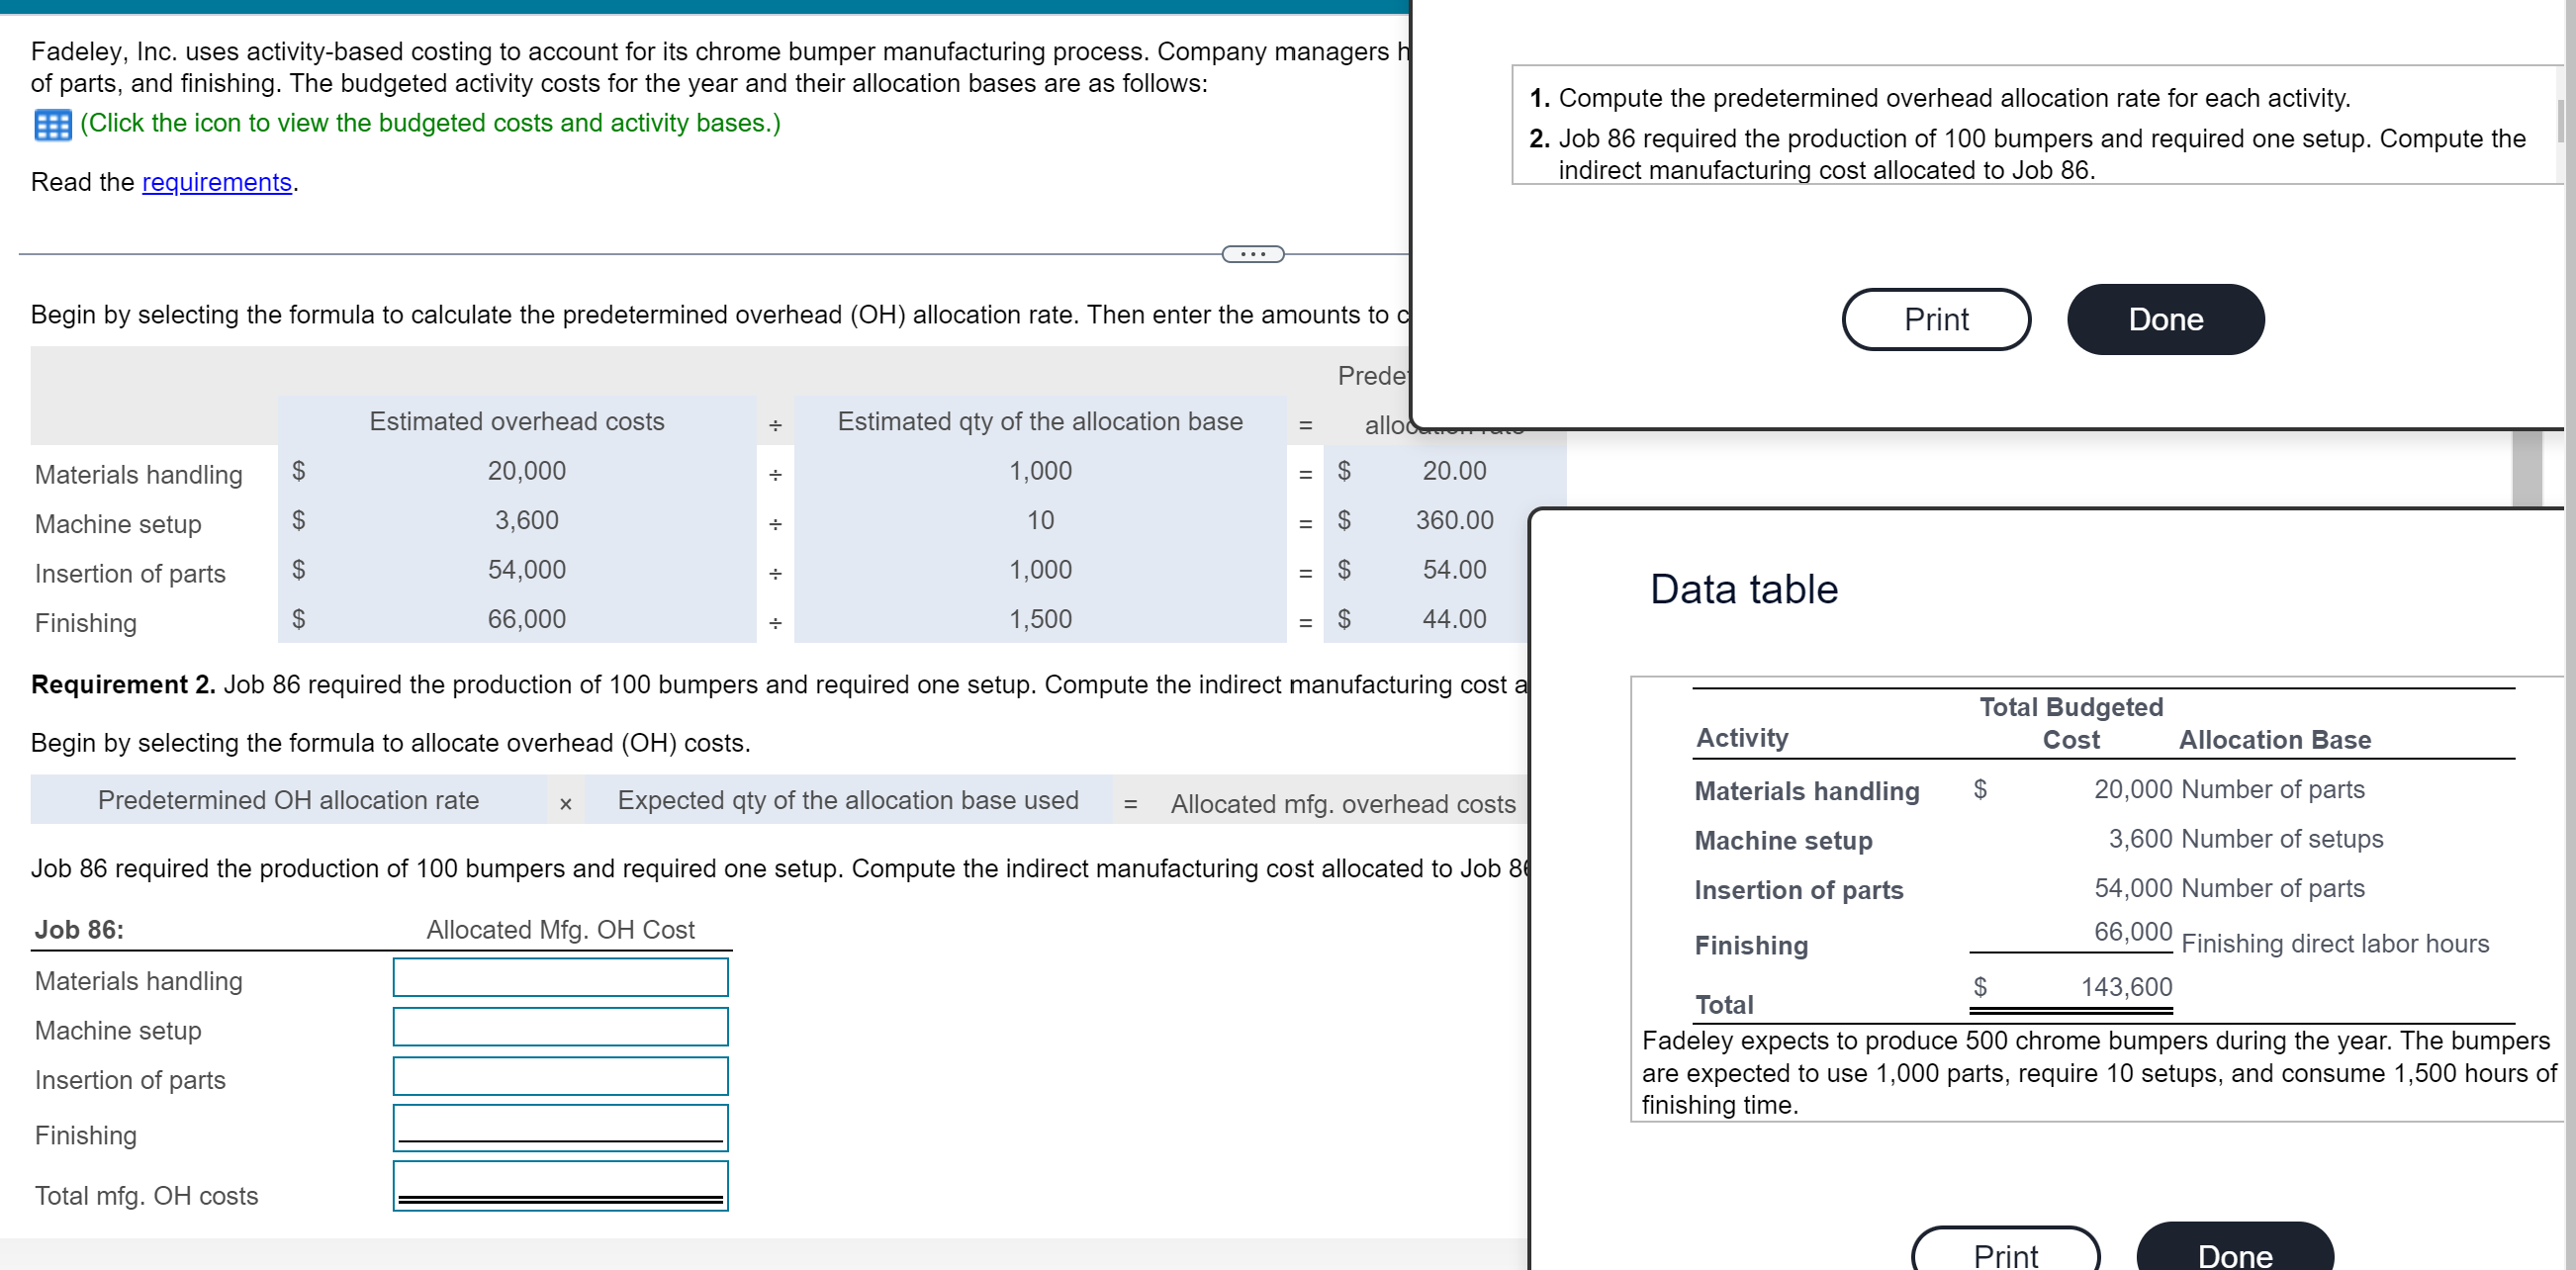This screenshot has width=2576, height=1270.
Task: Select the Total mfg. OH costs input field
Action: coord(561,1185)
